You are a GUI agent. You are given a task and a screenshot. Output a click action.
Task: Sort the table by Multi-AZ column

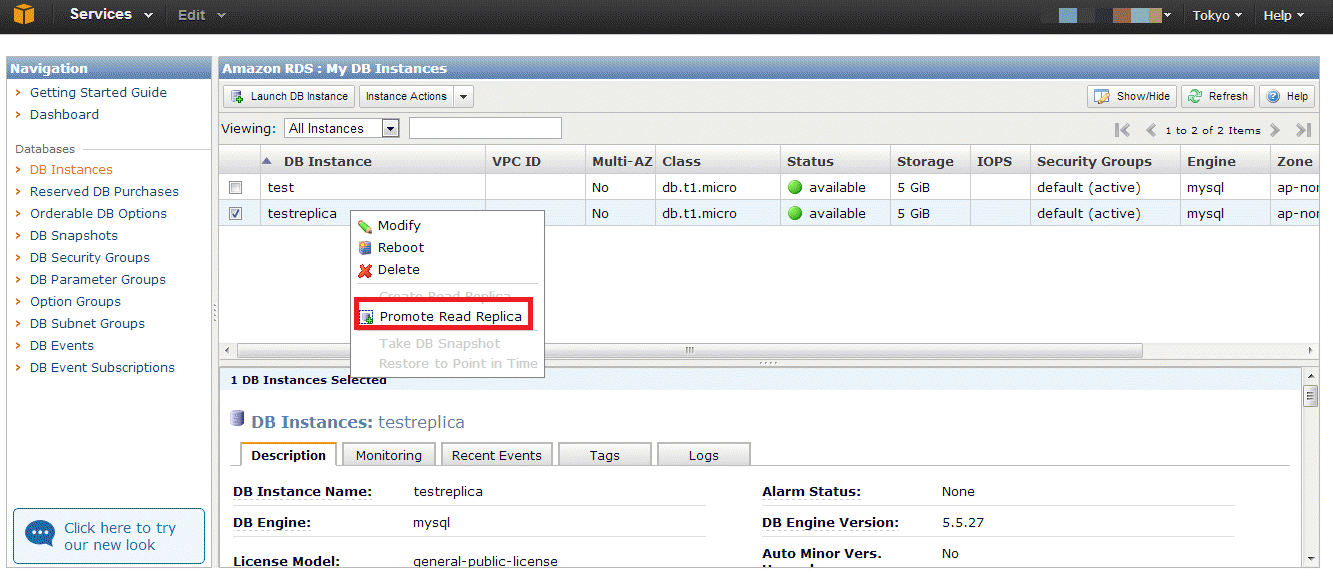(621, 161)
